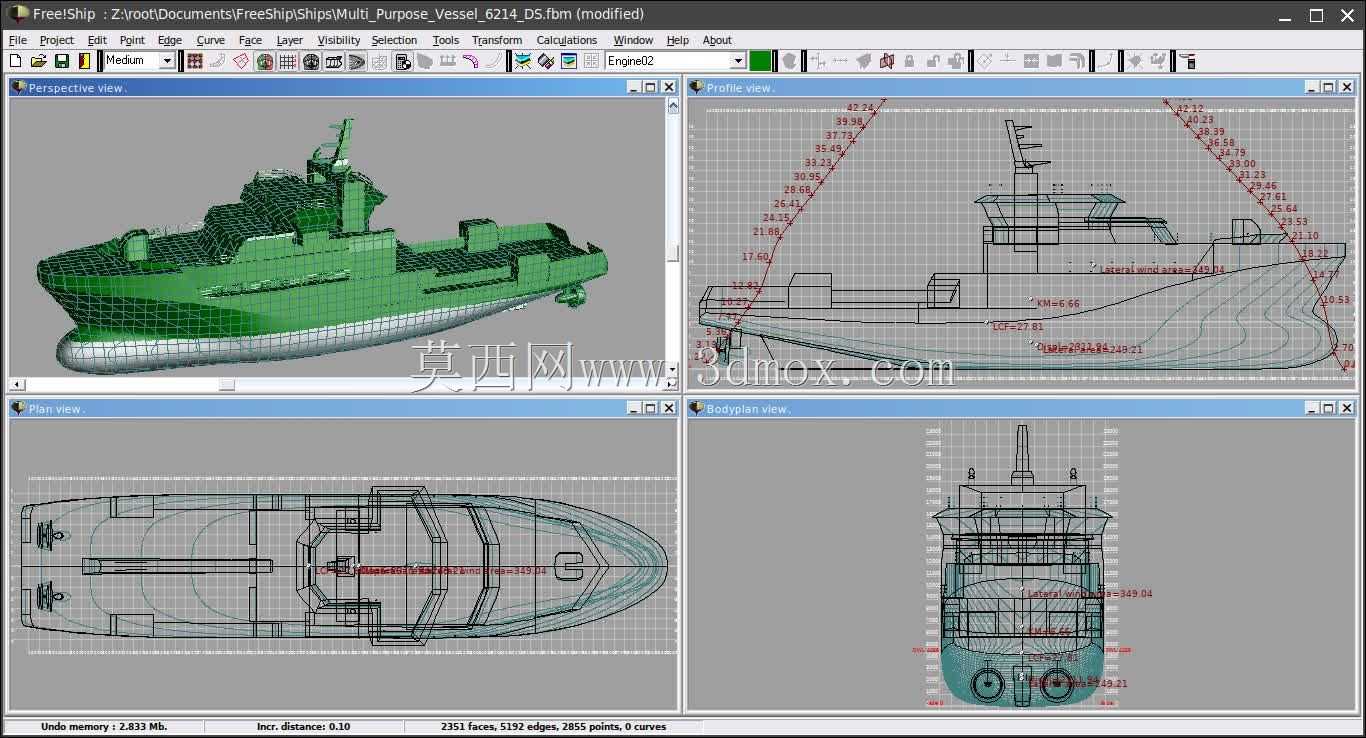
Task: Toggle stations display icon
Action: click(311, 61)
